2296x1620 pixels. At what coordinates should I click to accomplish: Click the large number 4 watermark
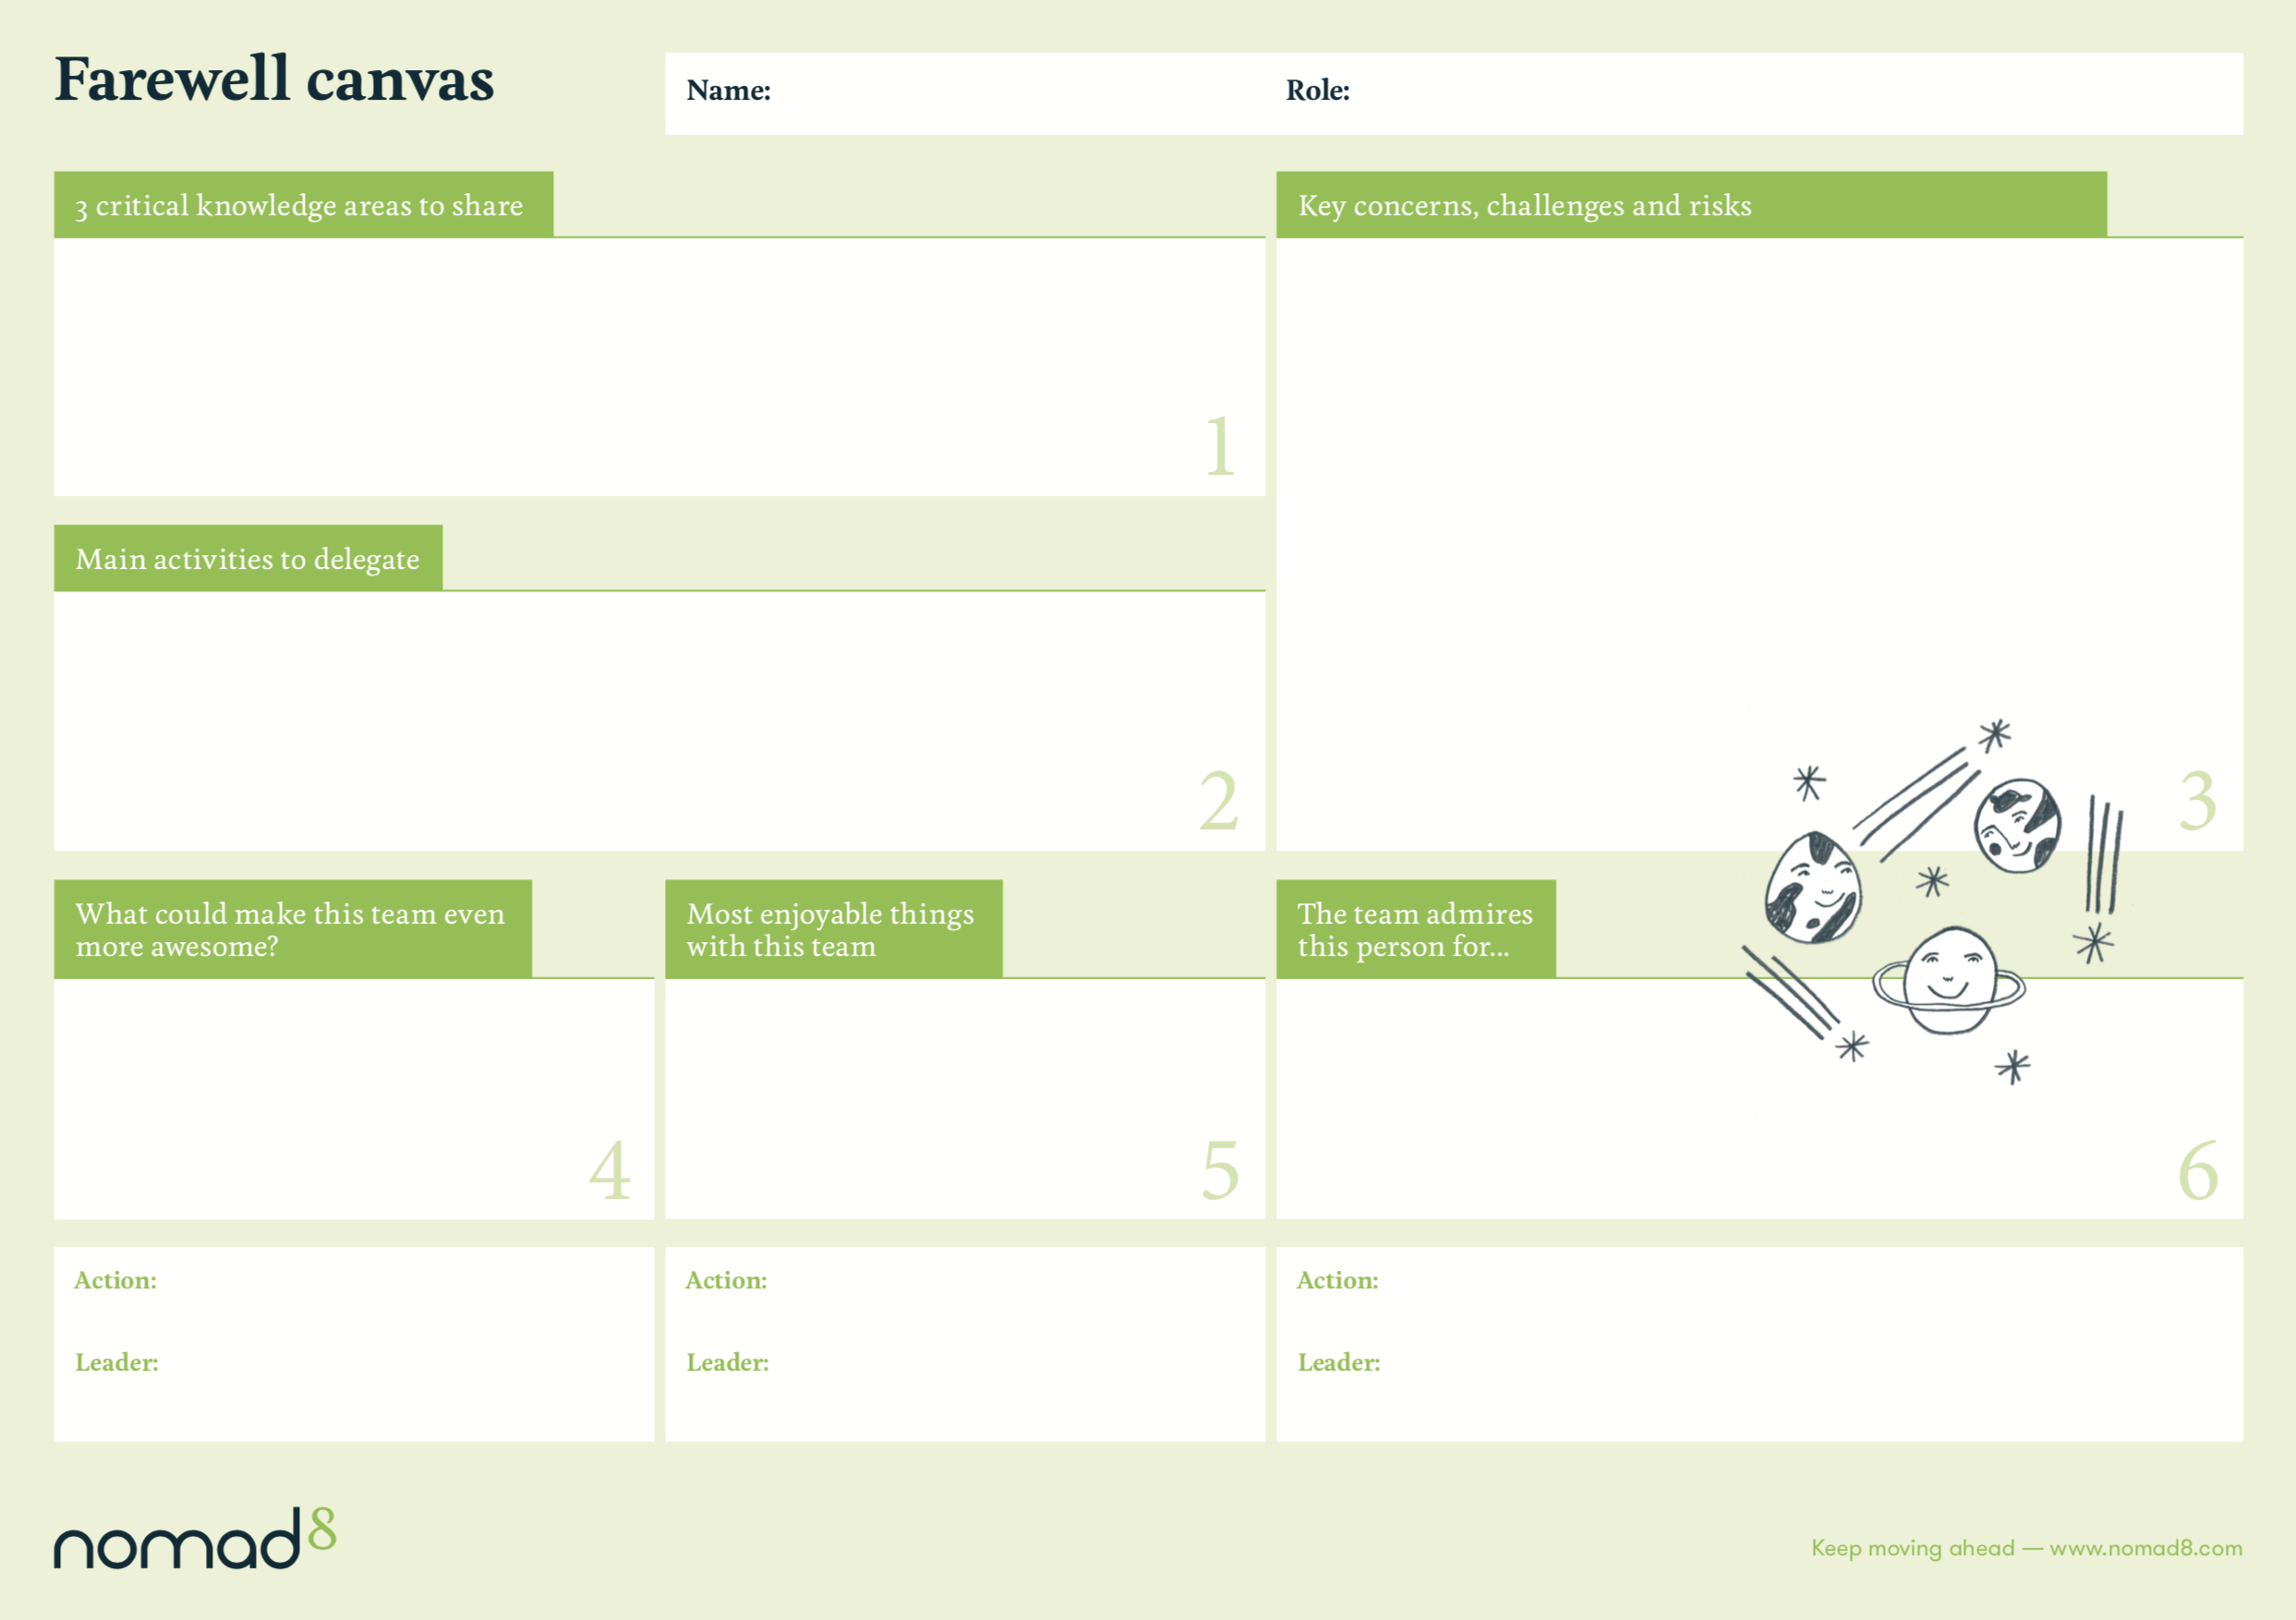point(609,1171)
